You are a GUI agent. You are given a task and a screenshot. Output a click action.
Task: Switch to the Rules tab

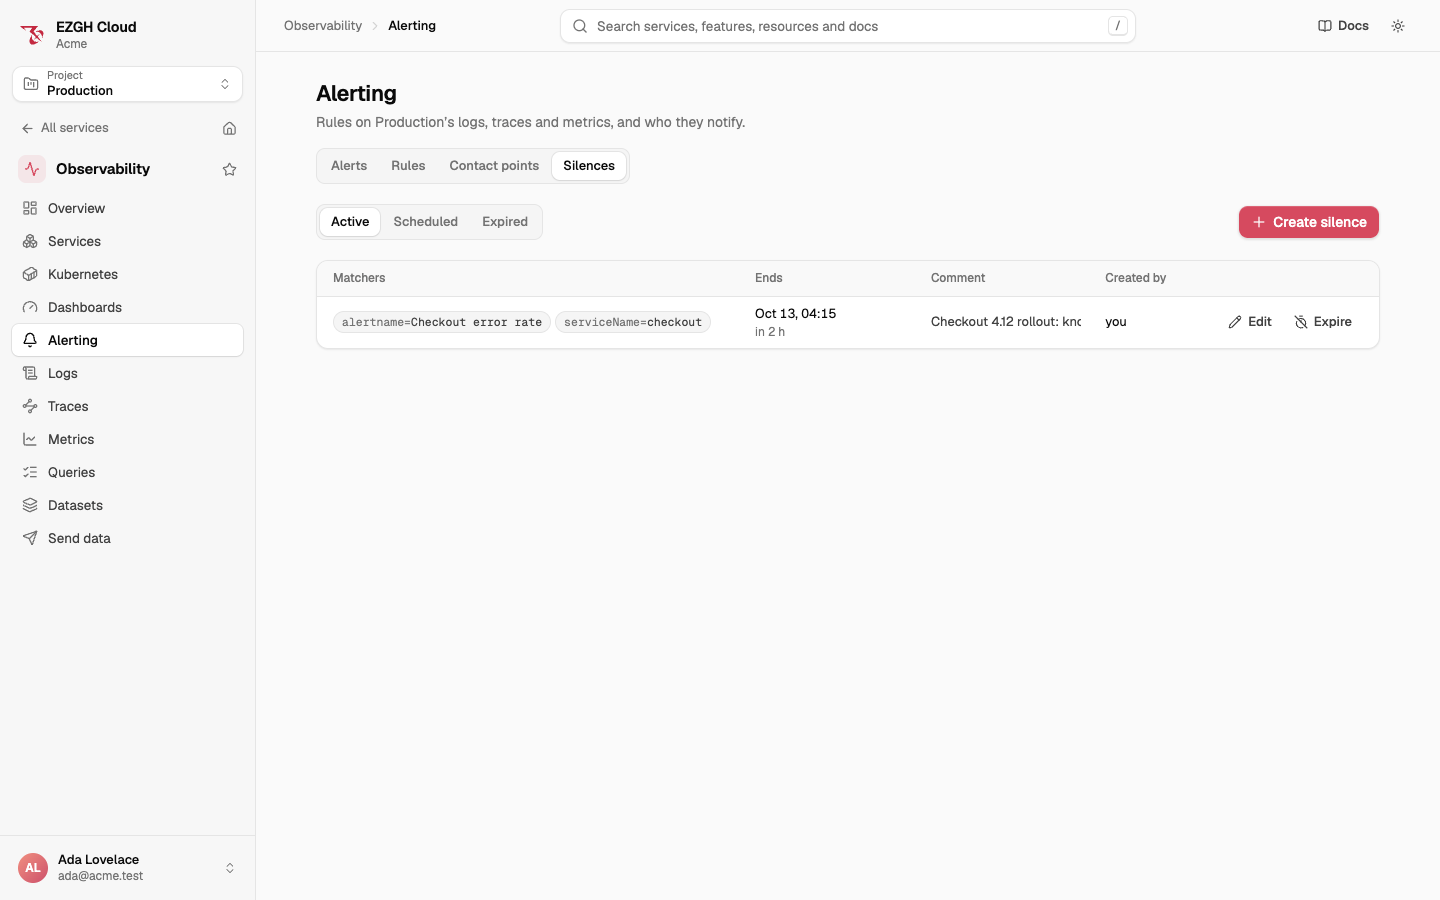pos(408,166)
